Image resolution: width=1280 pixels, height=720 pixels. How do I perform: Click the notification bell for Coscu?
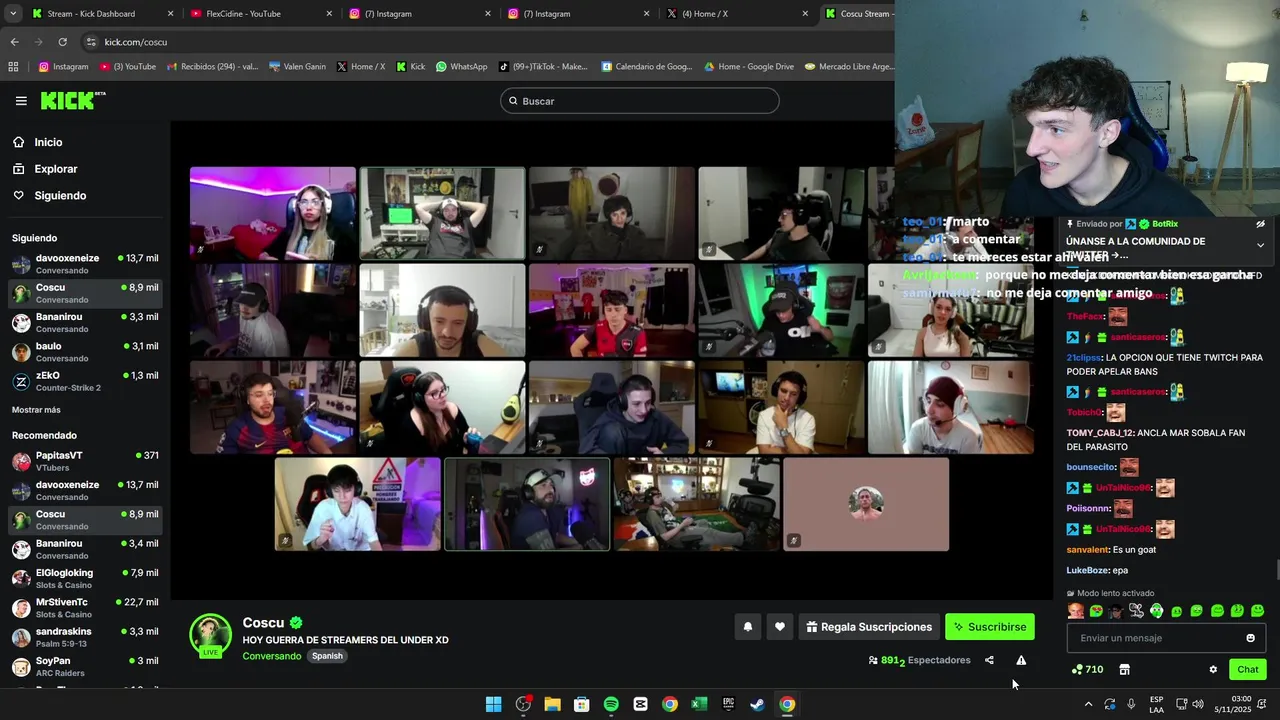[747, 627]
